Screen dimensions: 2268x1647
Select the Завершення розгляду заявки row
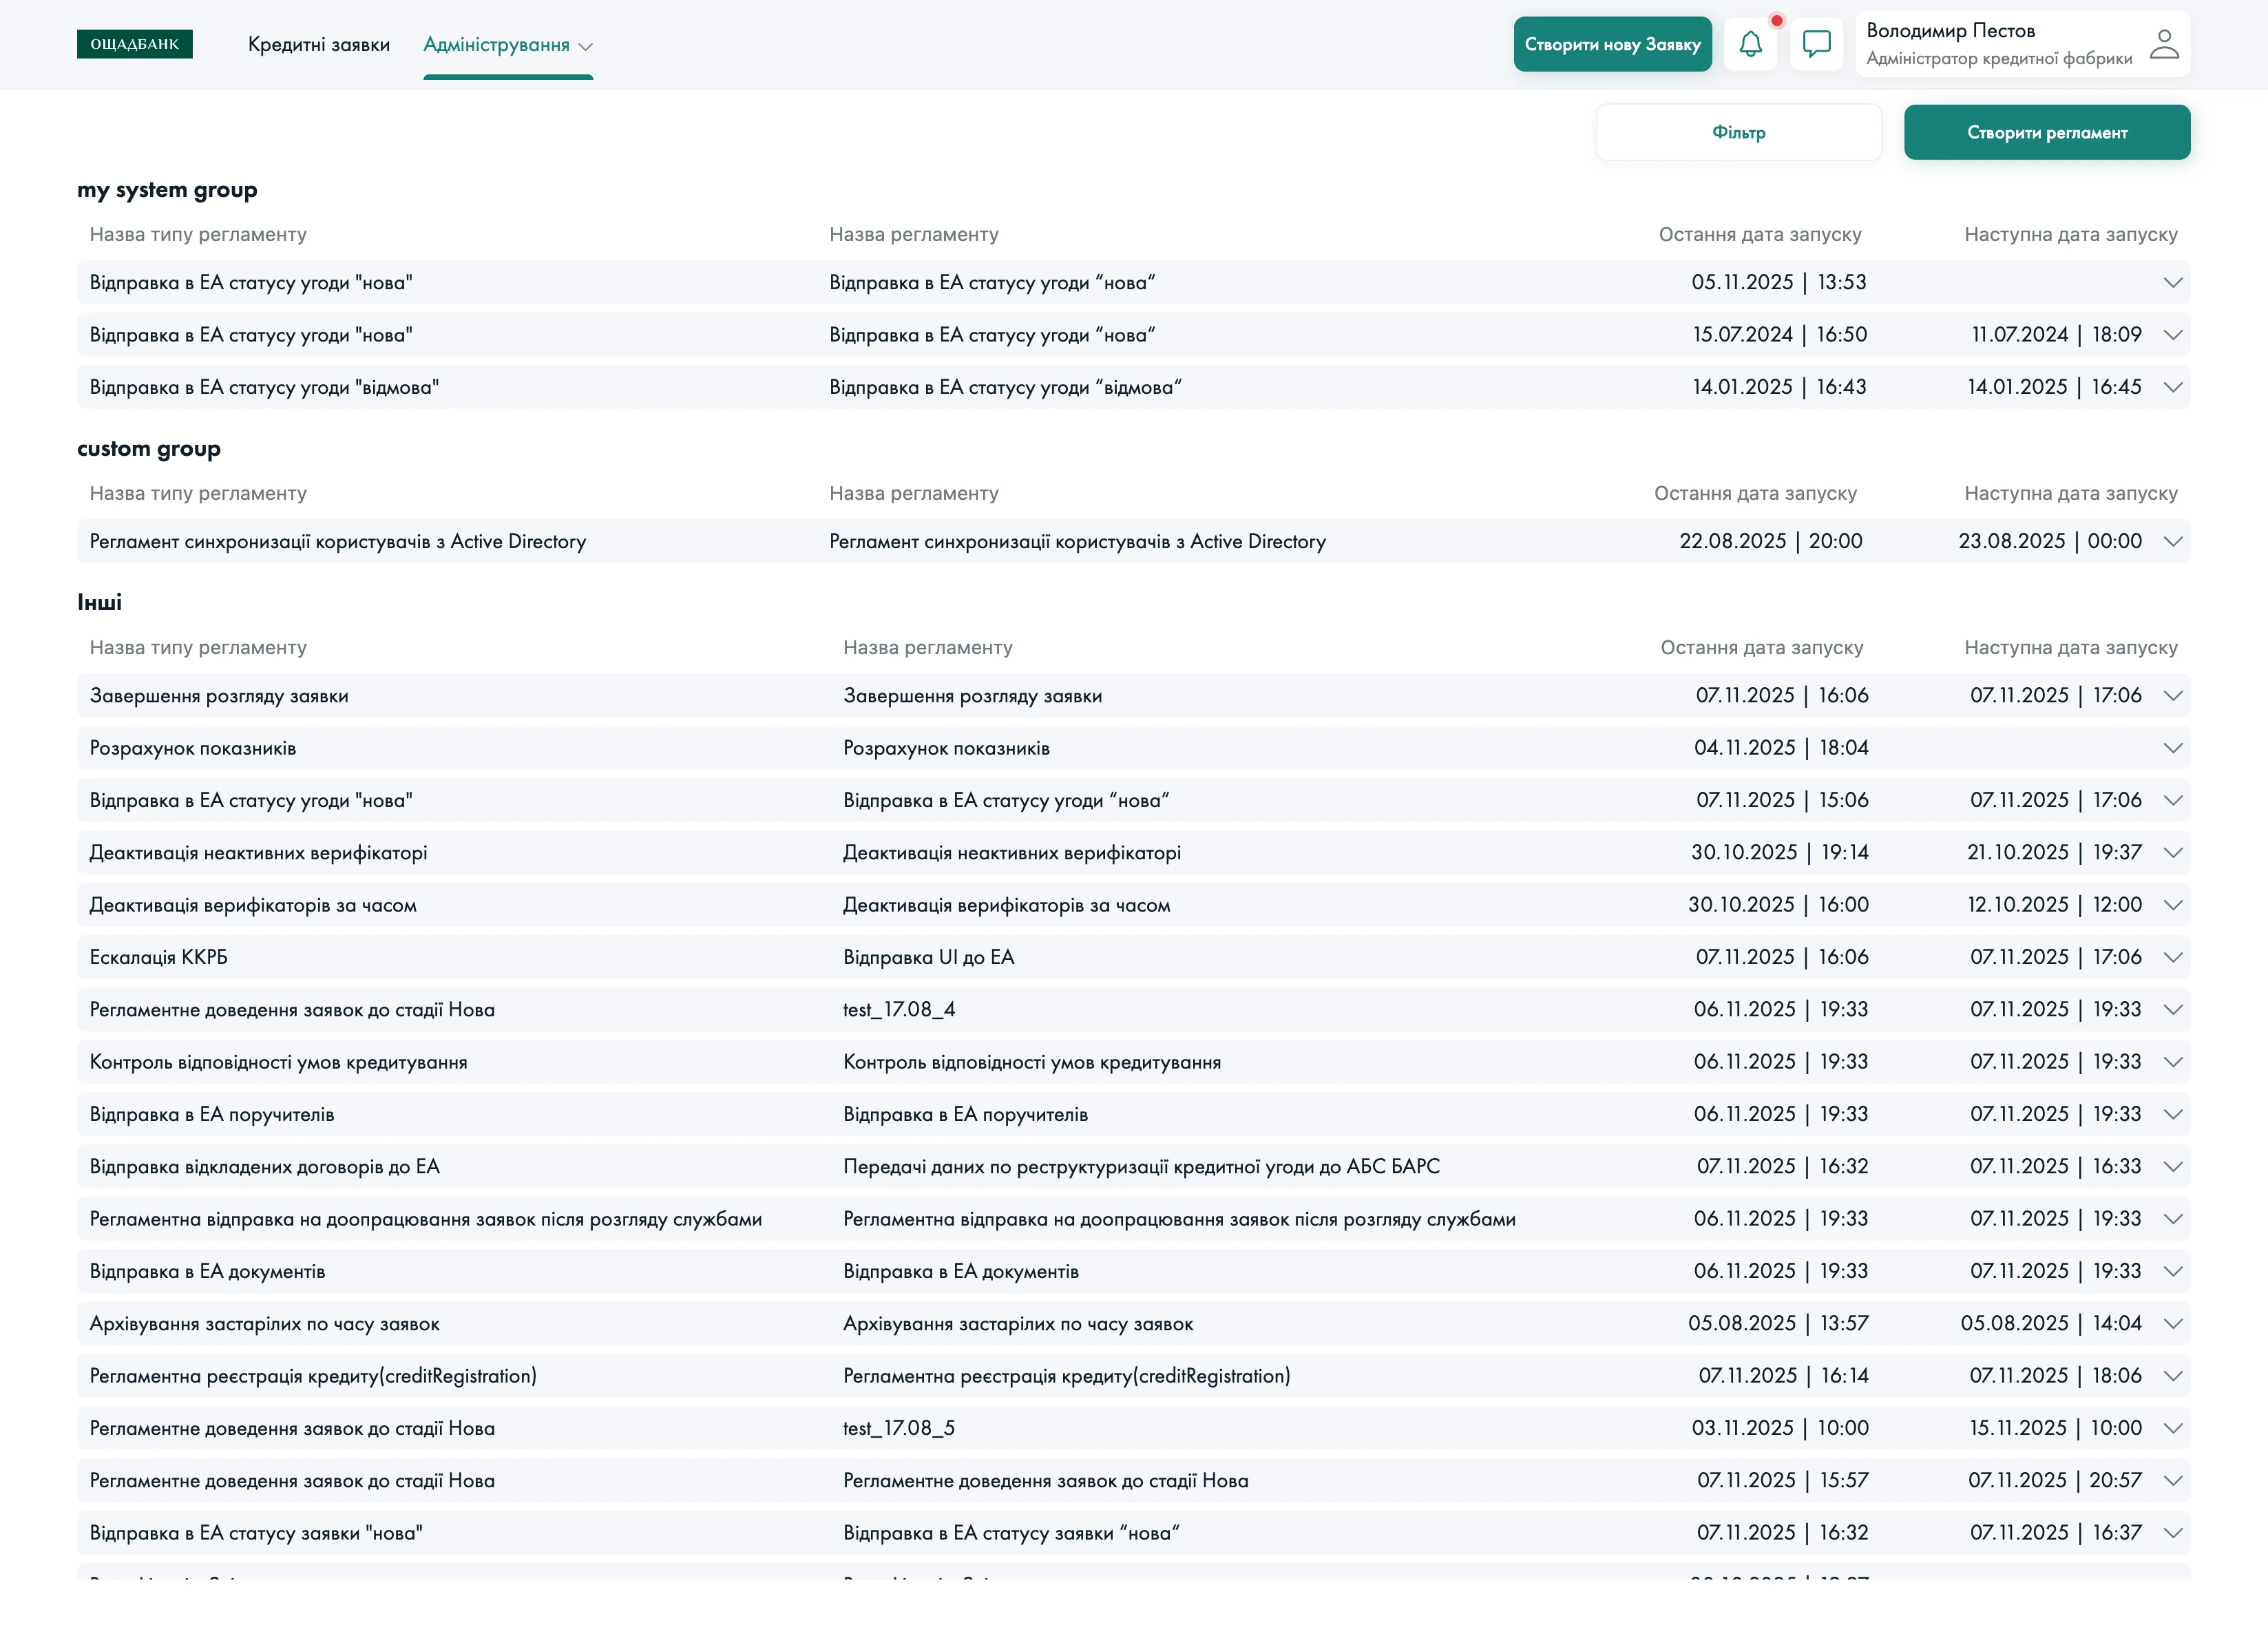[x=219, y=696]
